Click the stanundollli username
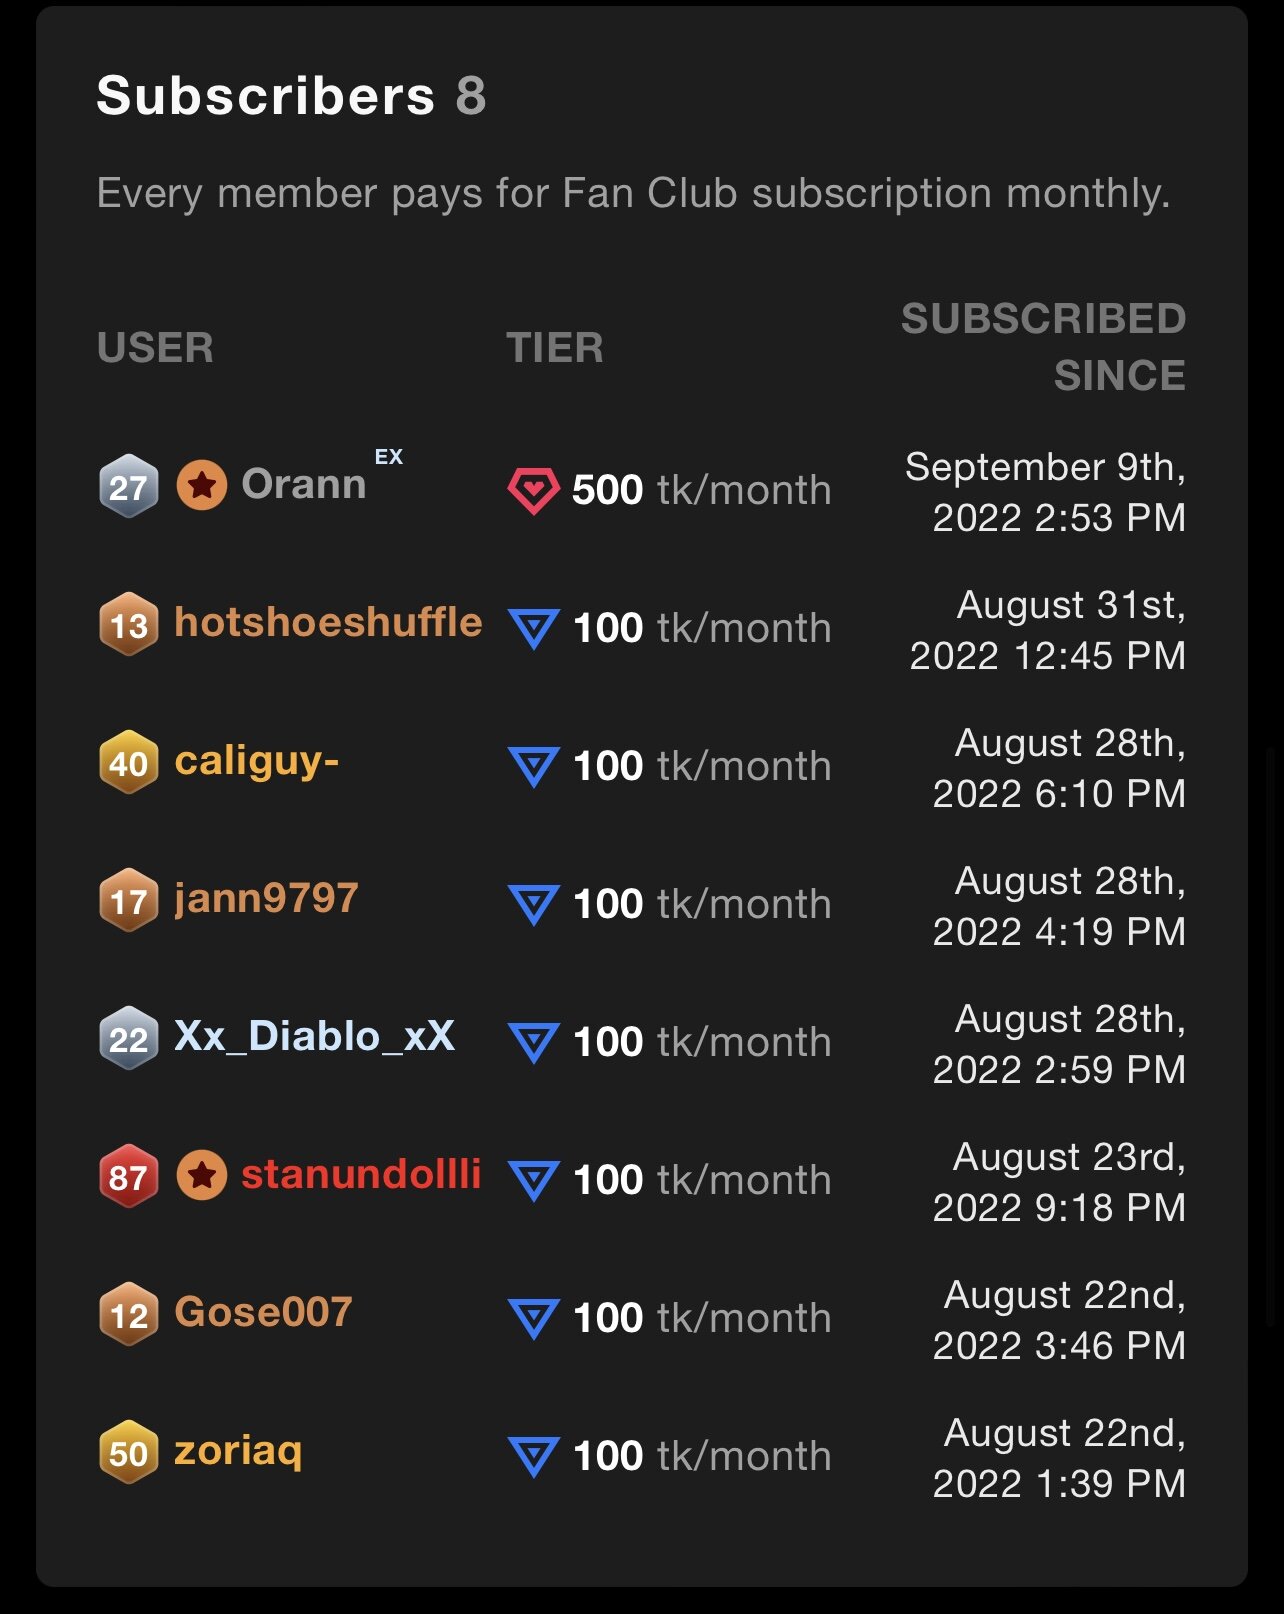Screen dimensions: 1284x1614 (x=361, y=1175)
